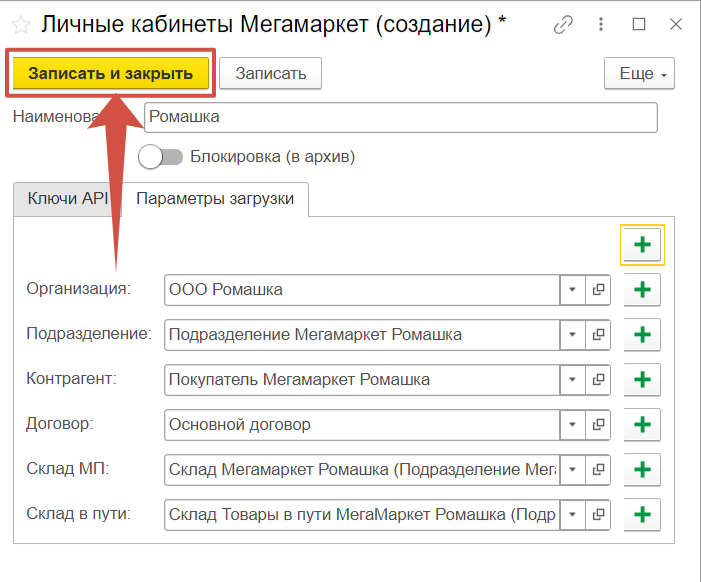Expand the Контрагент dropdown list
This screenshot has height=582, width=701.
[x=572, y=380]
